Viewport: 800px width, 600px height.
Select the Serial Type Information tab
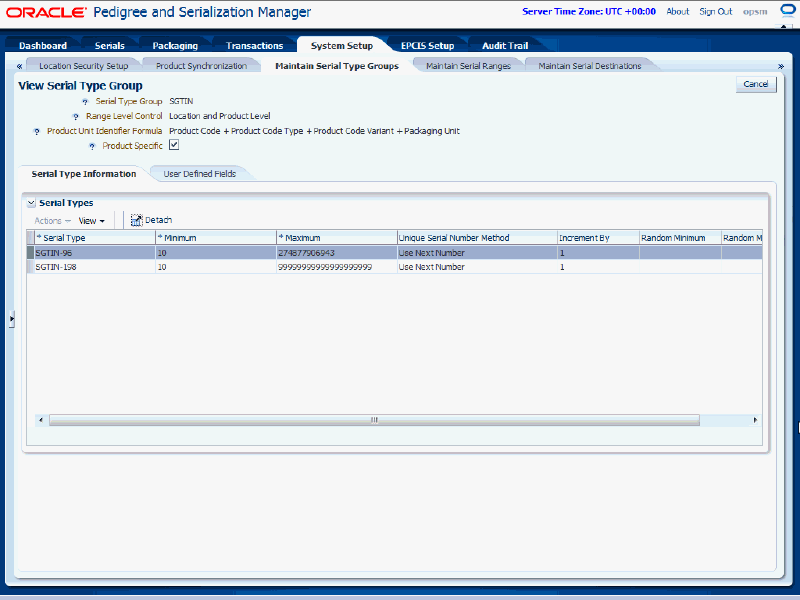point(84,174)
